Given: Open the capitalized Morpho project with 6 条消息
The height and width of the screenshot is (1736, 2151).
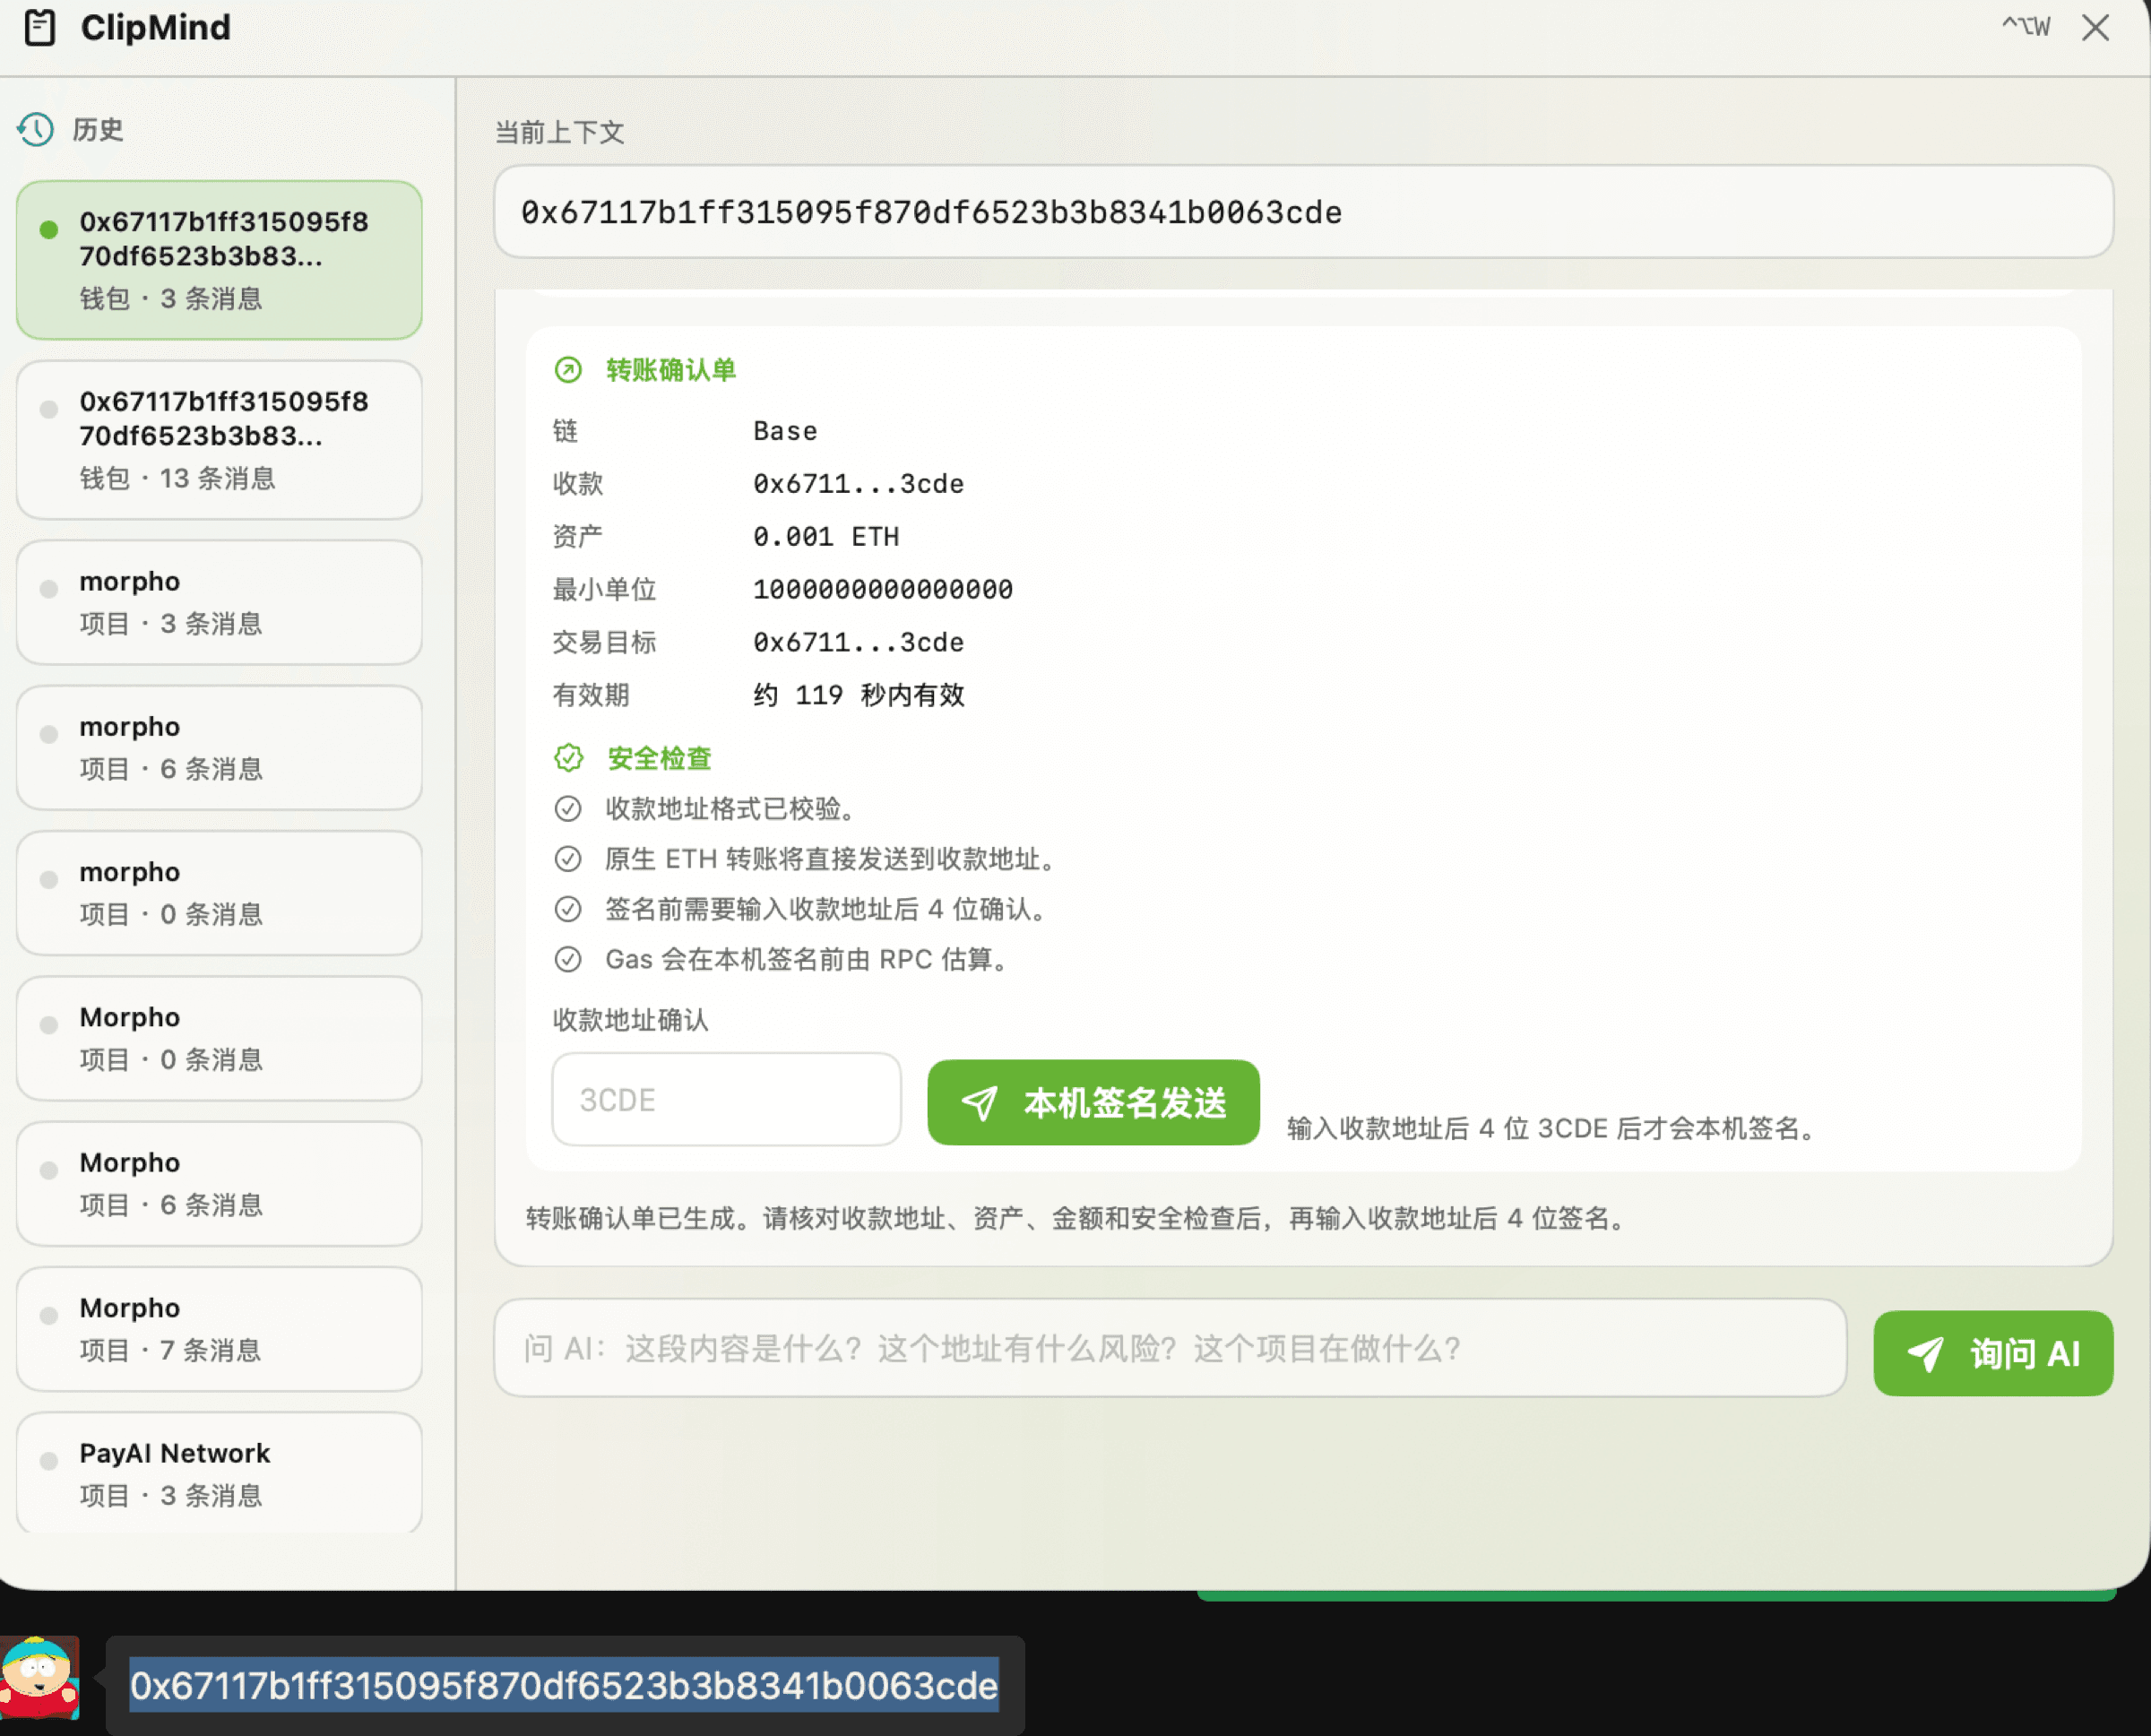Looking at the screenshot, I should pyautogui.click(x=219, y=1184).
